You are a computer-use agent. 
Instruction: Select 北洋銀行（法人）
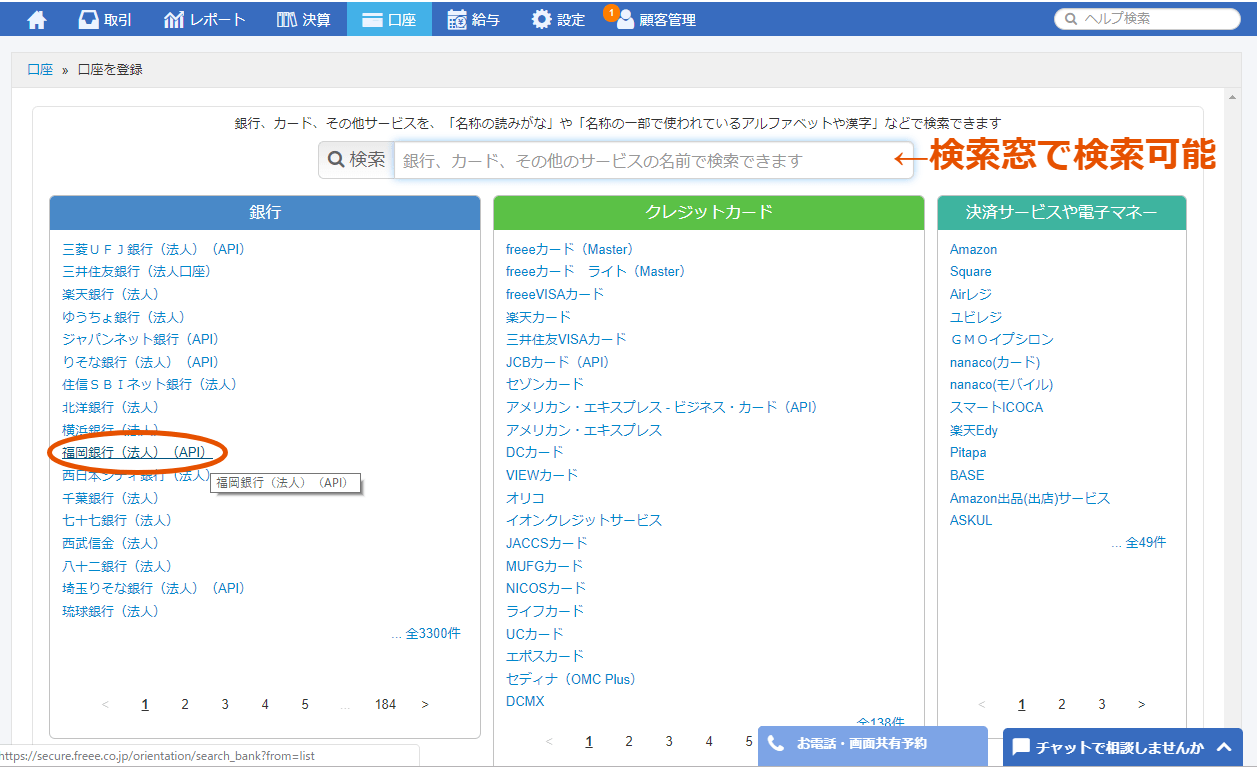(x=110, y=407)
